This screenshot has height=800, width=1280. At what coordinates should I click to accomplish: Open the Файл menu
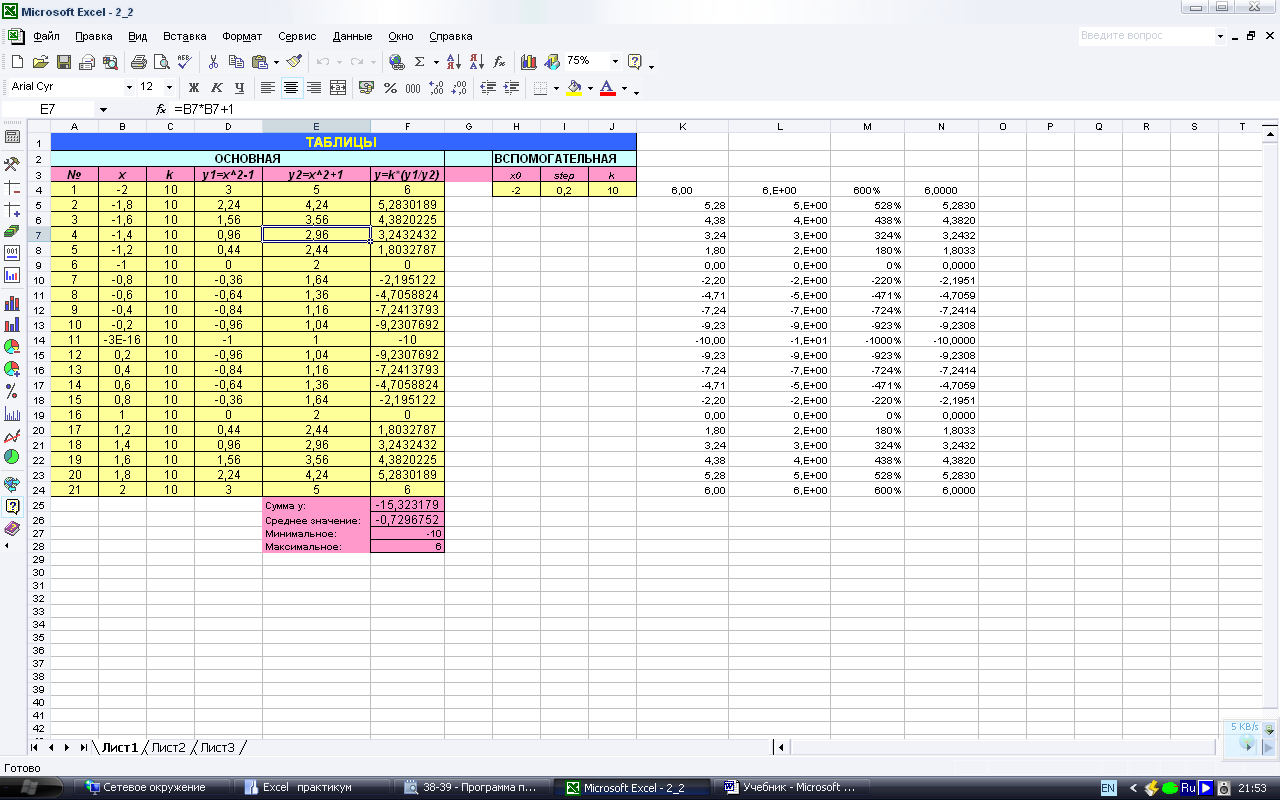[x=46, y=36]
